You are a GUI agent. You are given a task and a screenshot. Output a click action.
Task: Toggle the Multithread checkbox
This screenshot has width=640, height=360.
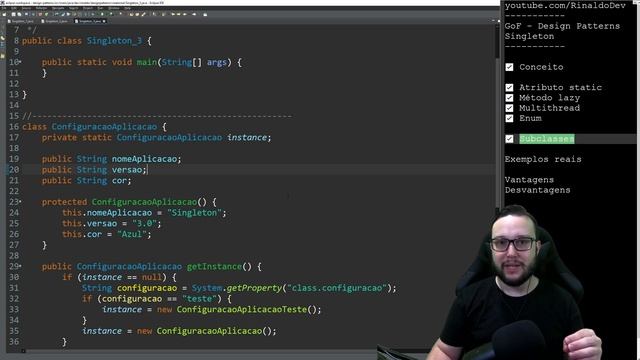click(x=509, y=108)
